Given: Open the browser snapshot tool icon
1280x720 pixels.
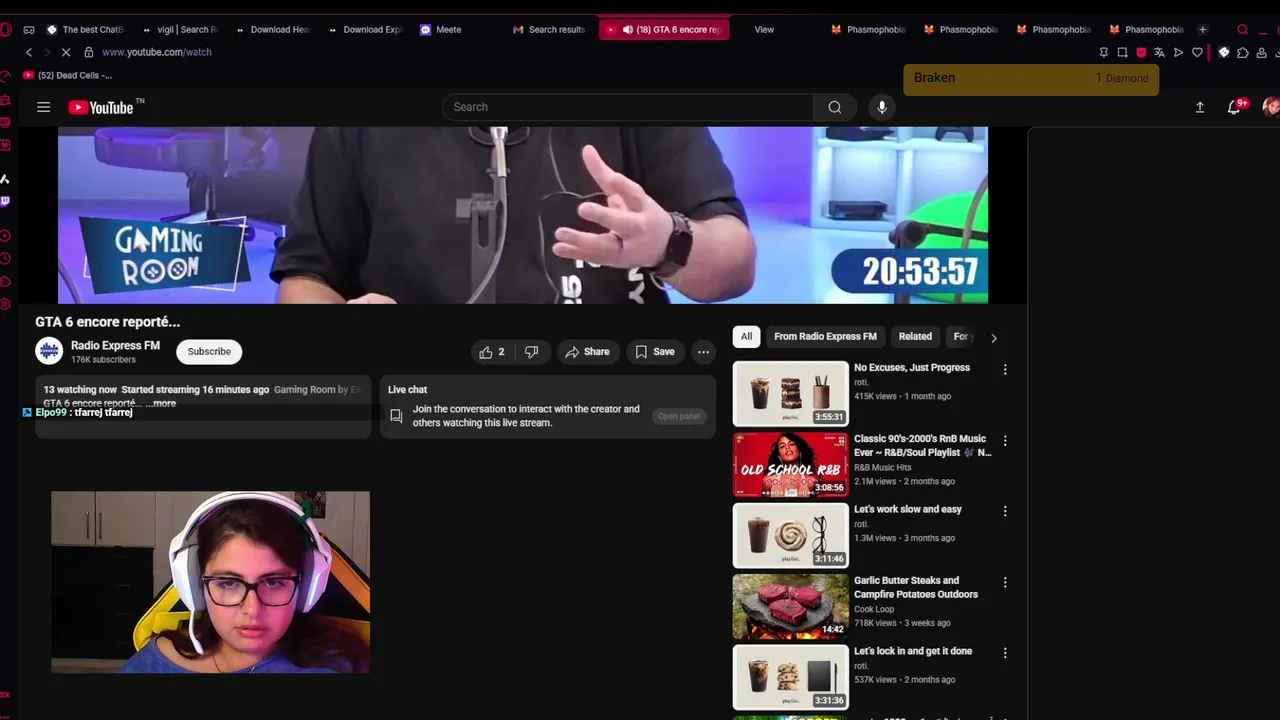Looking at the screenshot, I should [1122, 52].
